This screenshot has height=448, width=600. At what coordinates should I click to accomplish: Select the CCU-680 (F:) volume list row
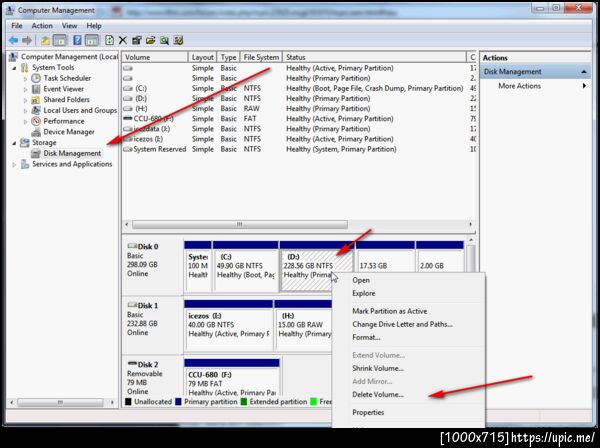298,119
